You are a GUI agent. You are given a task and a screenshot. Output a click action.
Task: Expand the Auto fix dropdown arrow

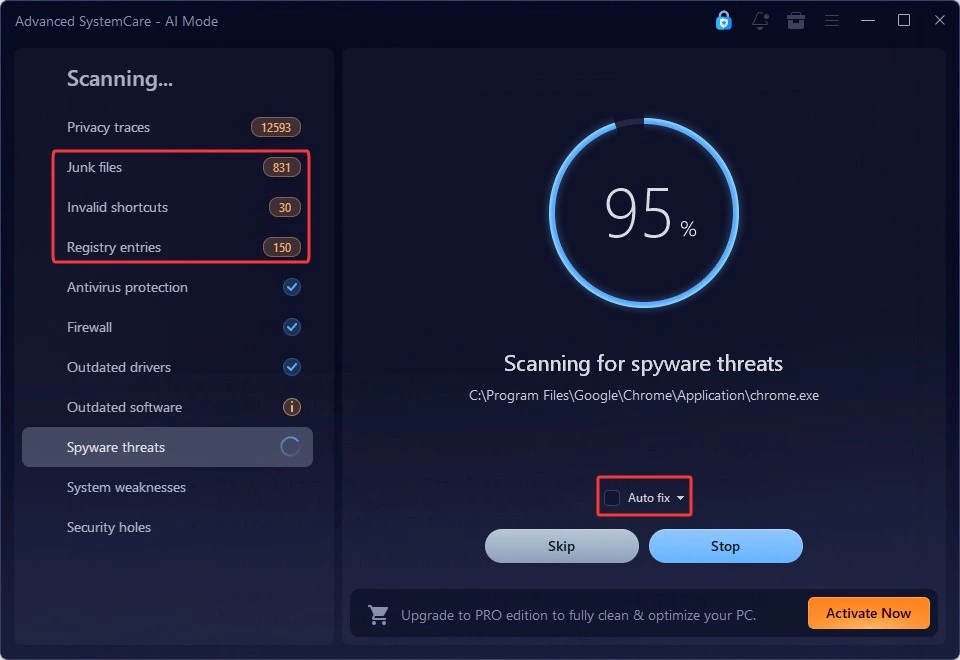click(x=680, y=498)
